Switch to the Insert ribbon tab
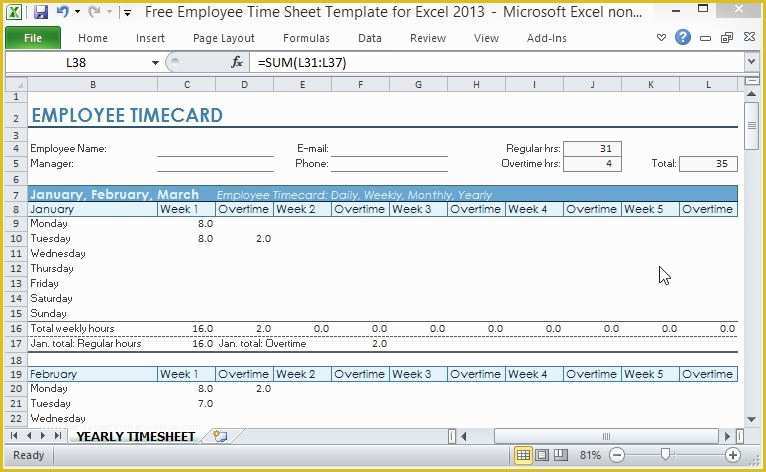The height and width of the screenshot is (472, 766). 150,38
